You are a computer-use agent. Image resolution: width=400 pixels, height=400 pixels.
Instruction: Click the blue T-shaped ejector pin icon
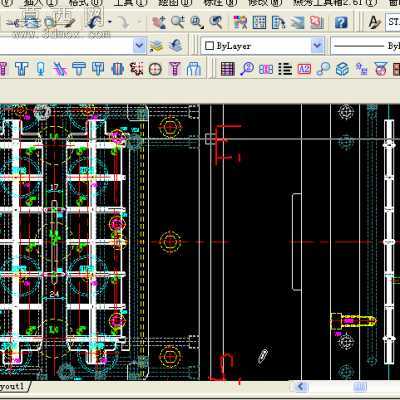[22, 69]
